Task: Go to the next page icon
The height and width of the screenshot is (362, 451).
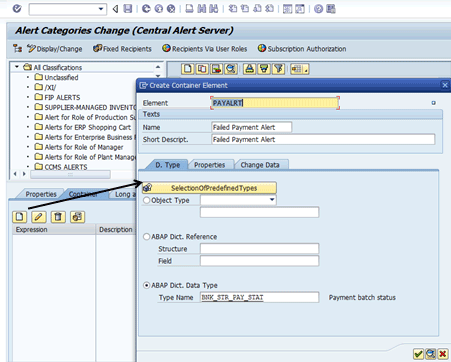Action: coord(257,9)
